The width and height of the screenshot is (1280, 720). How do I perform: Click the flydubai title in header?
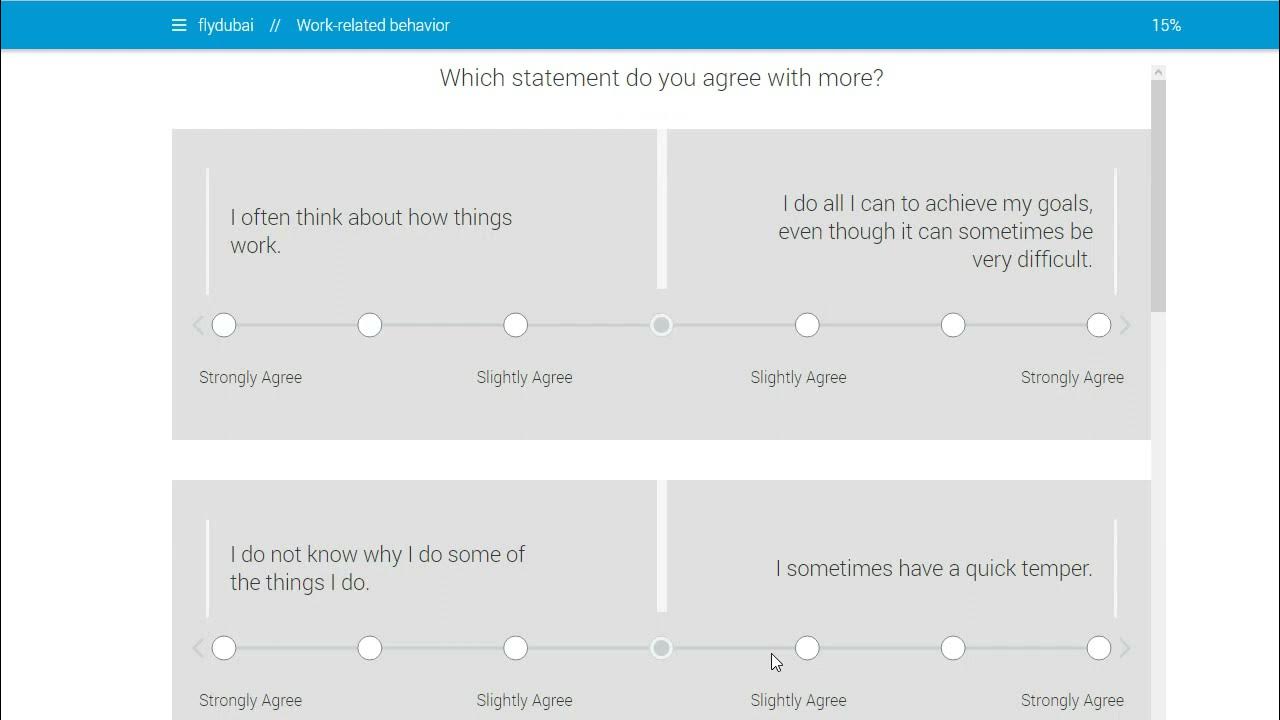click(x=226, y=25)
